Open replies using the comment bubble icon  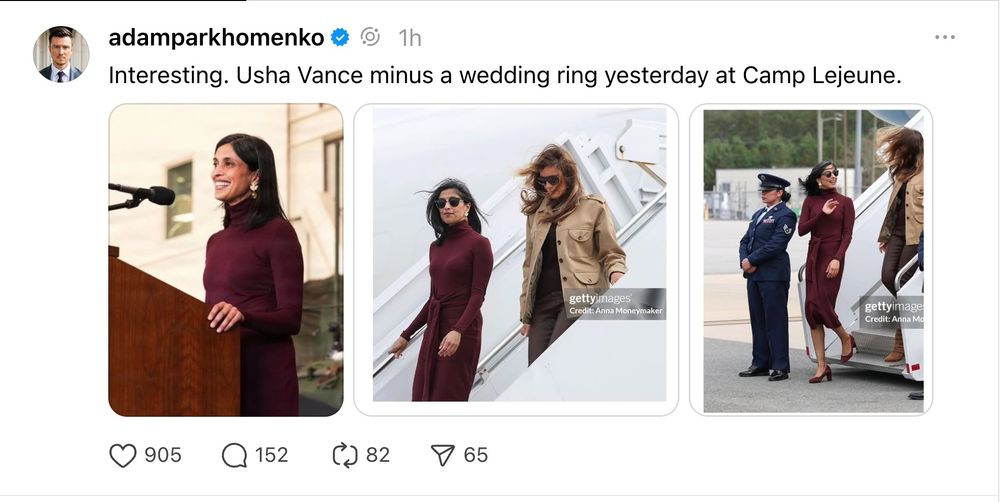tap(234, 456)
